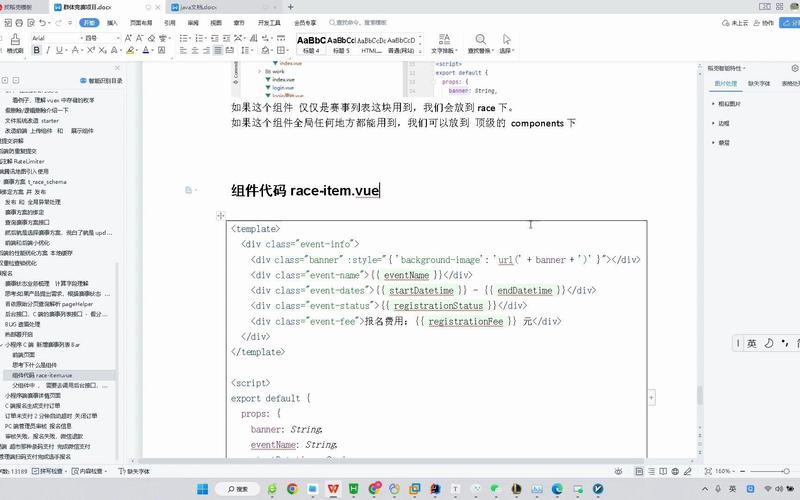Toggle 拼写检查 in status bar

48,471
